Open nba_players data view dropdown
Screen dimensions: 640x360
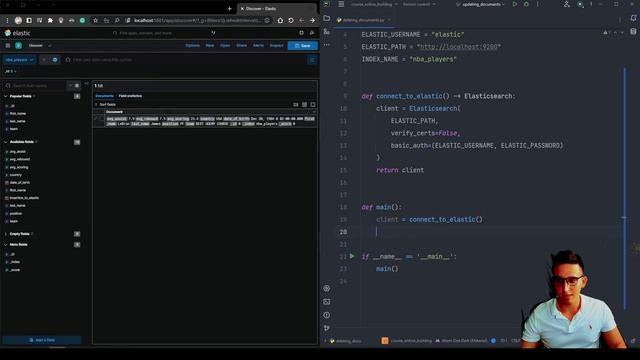click(20, 60)
